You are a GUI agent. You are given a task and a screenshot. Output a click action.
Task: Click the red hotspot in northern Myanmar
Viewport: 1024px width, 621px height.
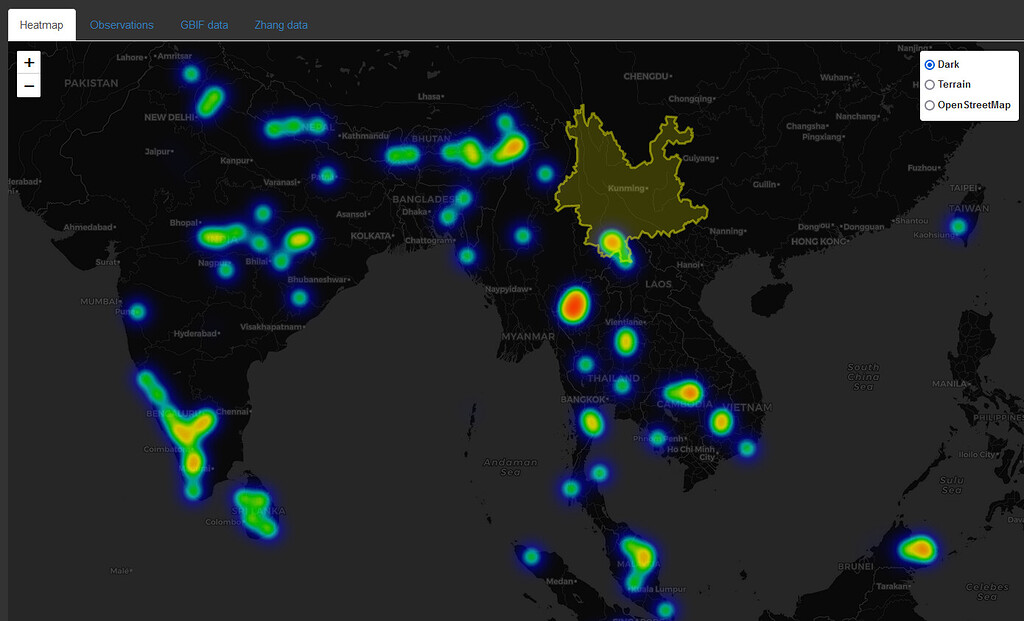point(575,304)
